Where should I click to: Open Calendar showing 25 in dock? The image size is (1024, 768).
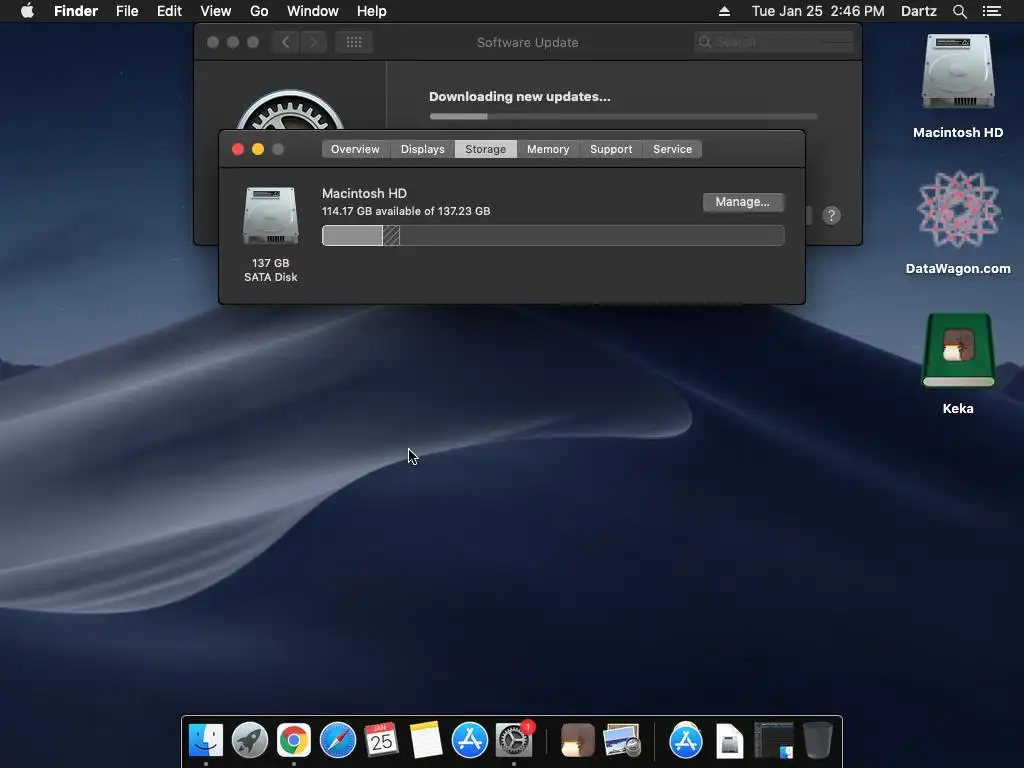click(381, 741)
